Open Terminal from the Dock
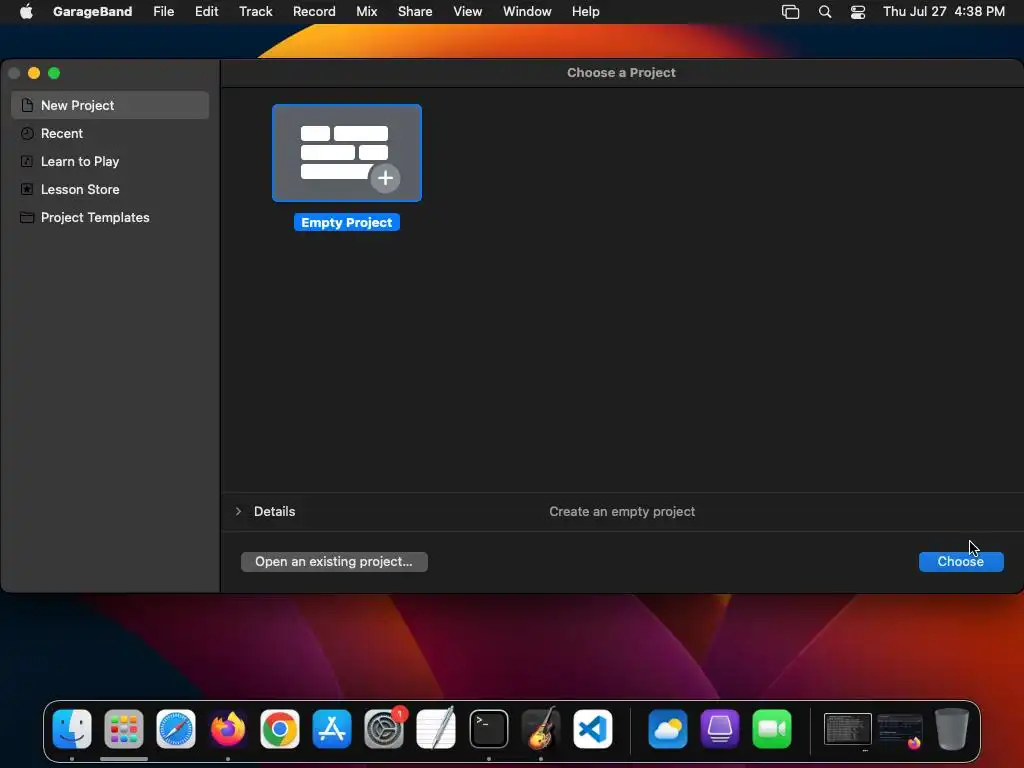 [x=488, y=729]
